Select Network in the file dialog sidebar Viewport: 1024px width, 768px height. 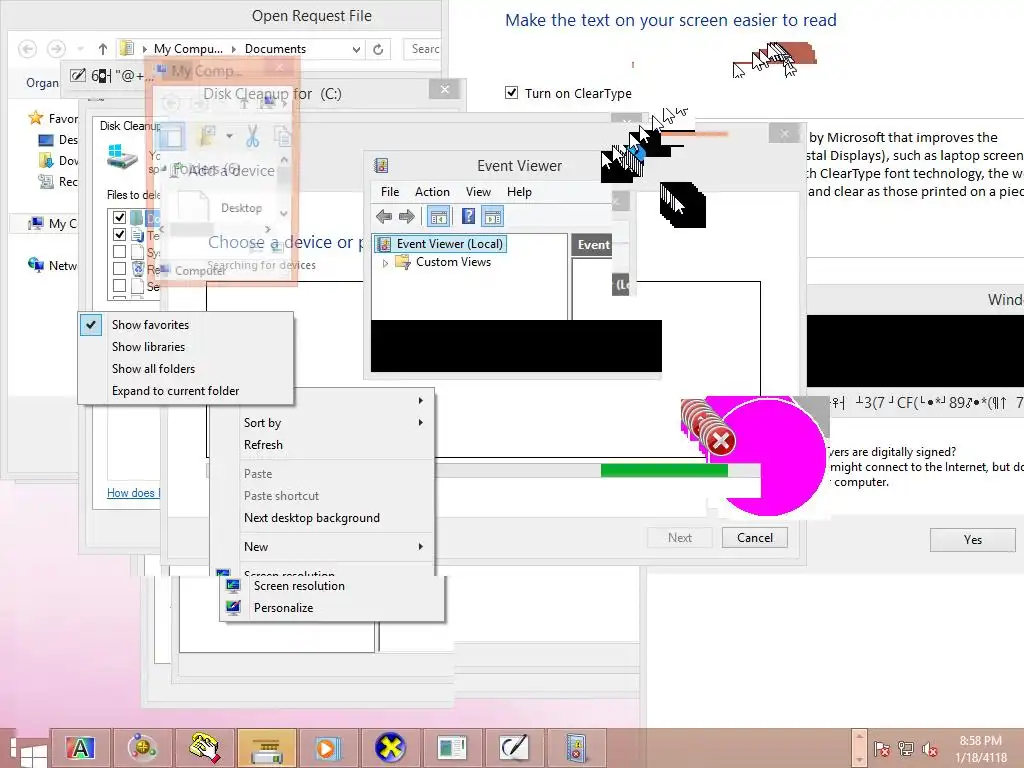52,265
